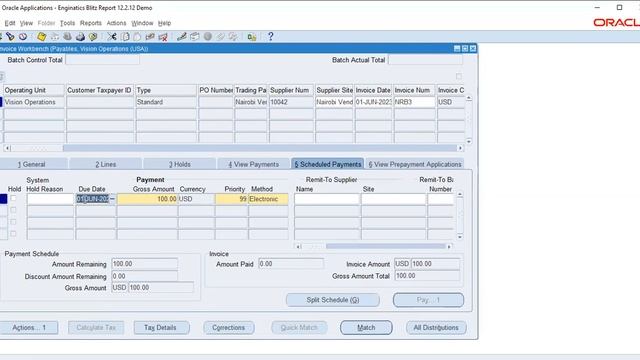Click the Operating Unit cell Vision Operations
Viewport: 640px width, 360px height.
(x=34, y=102)
